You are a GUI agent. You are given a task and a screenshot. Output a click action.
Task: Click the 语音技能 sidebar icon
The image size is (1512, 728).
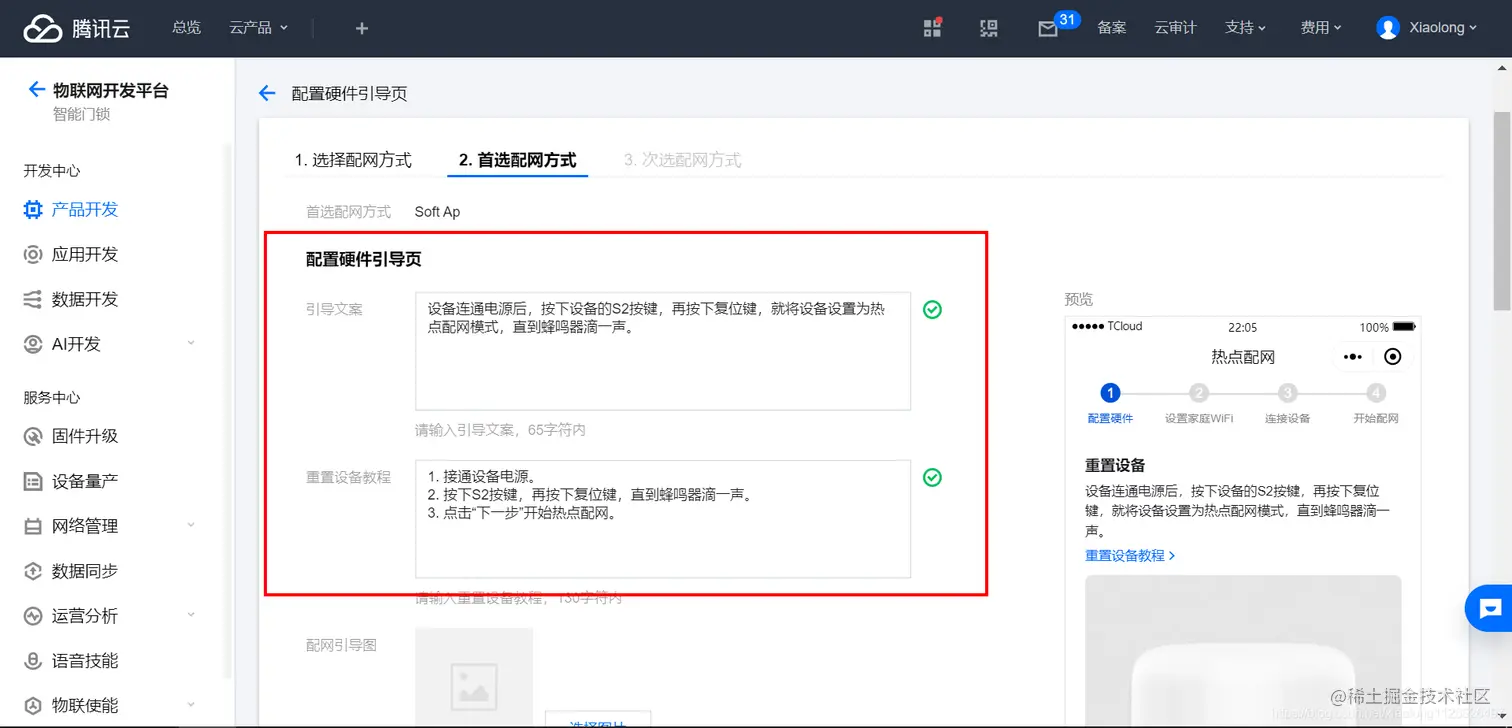pyautogui.click(x=33, y=660)
